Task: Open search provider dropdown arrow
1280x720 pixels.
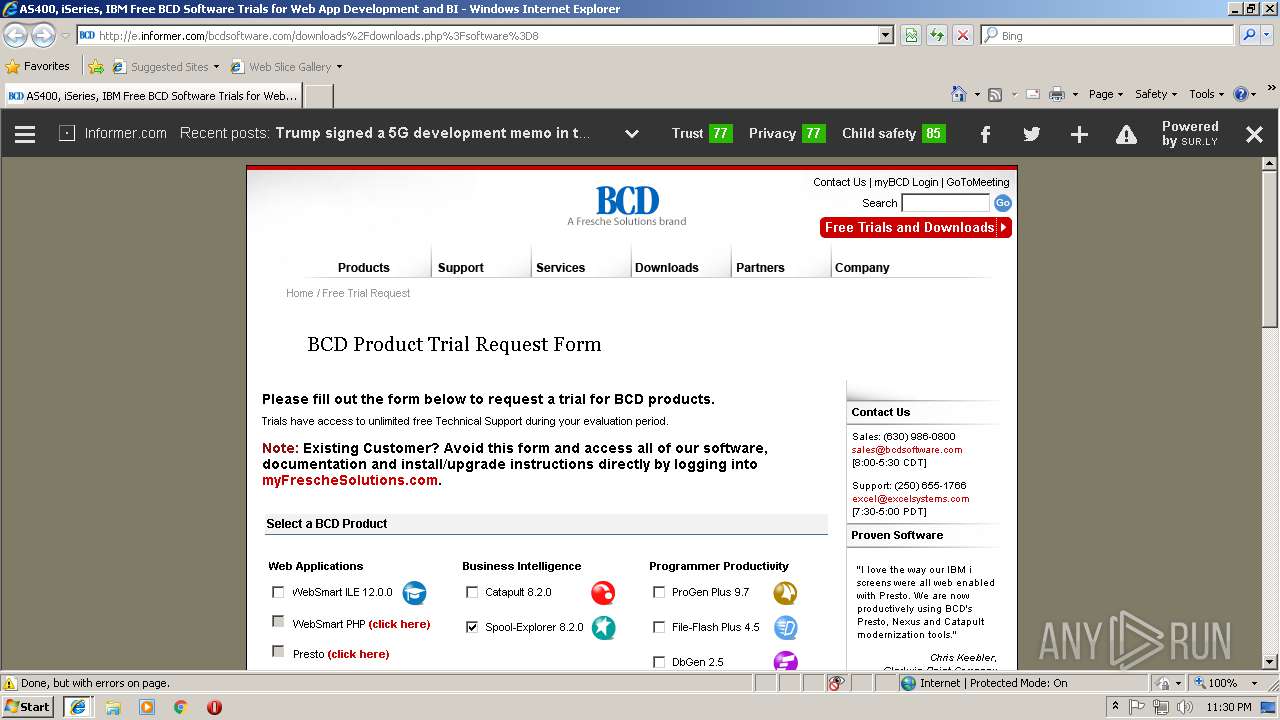Action: pos(1268,35)
